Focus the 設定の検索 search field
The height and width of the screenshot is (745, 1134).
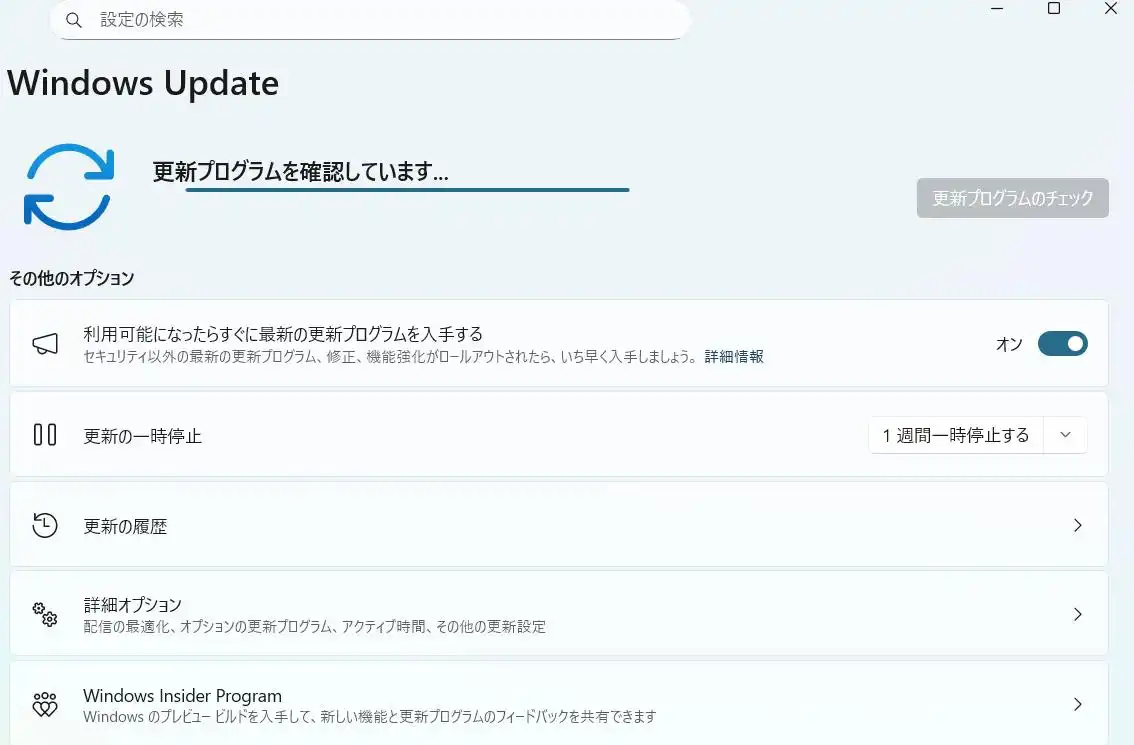tap(380, 20)
